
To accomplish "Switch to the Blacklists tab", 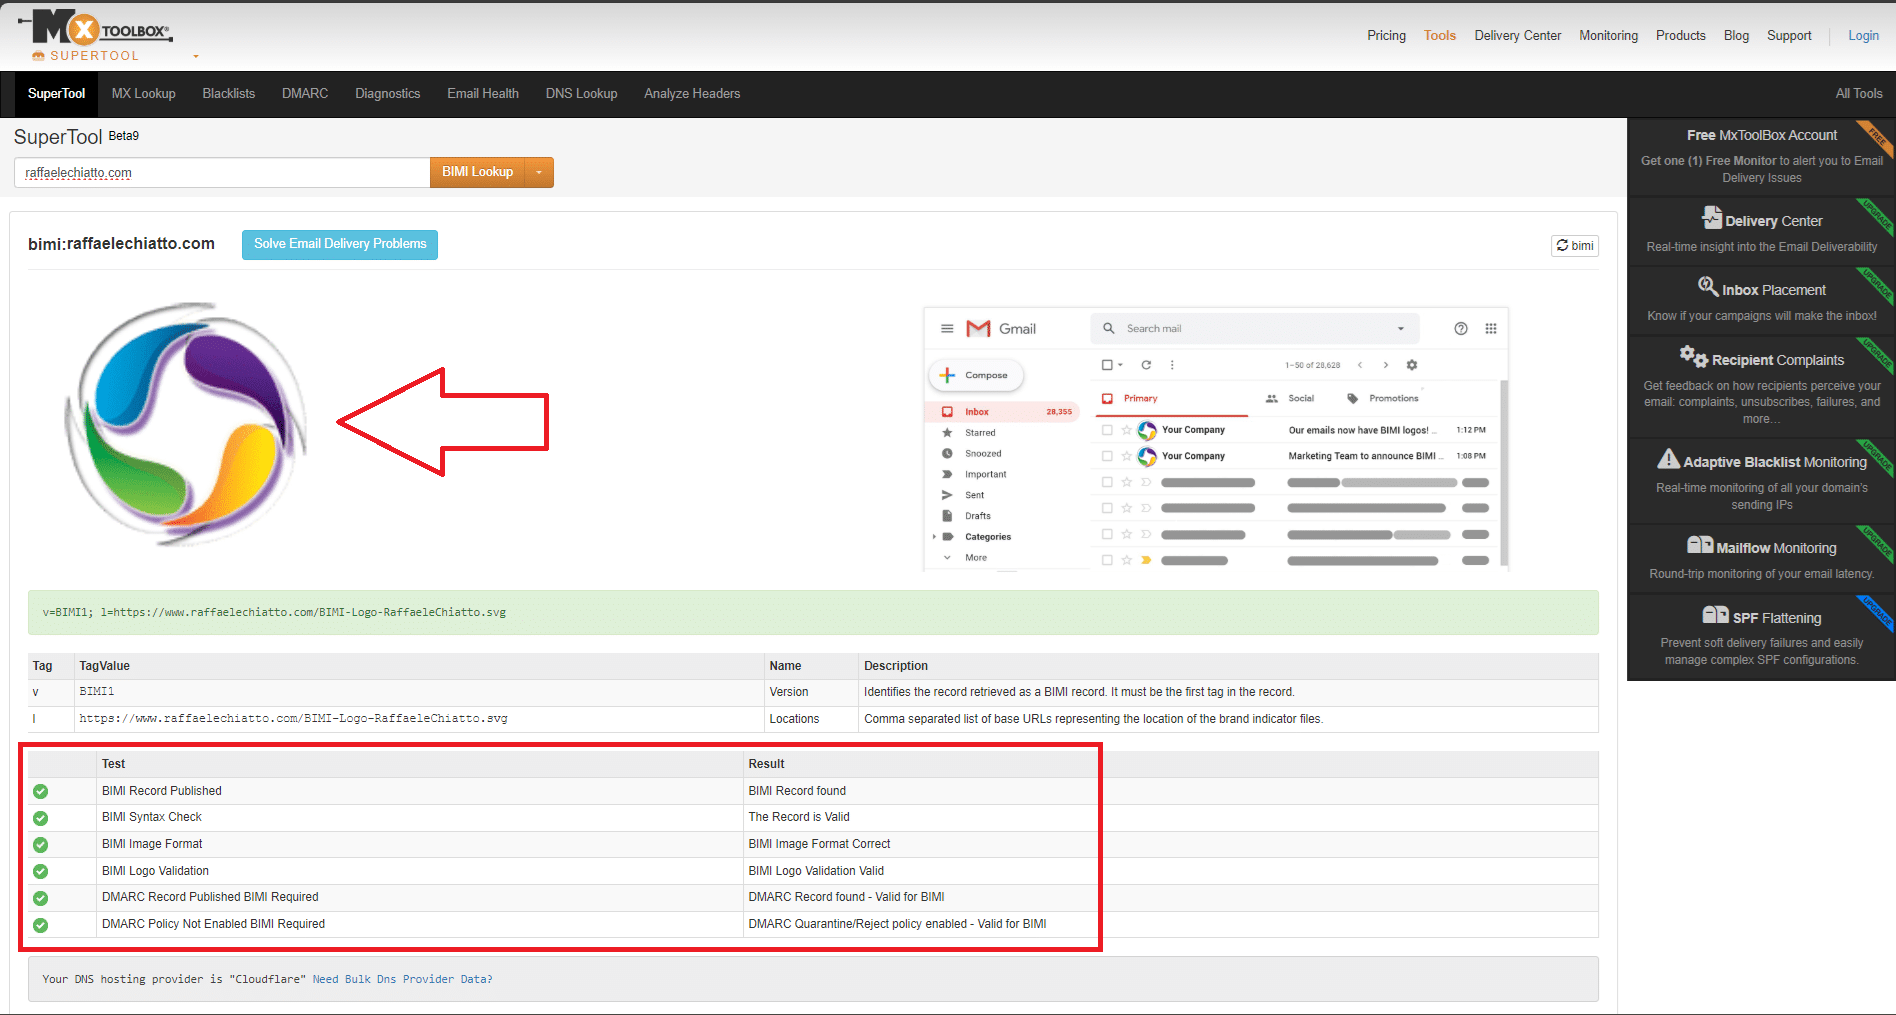I will [x=228, y=94].
